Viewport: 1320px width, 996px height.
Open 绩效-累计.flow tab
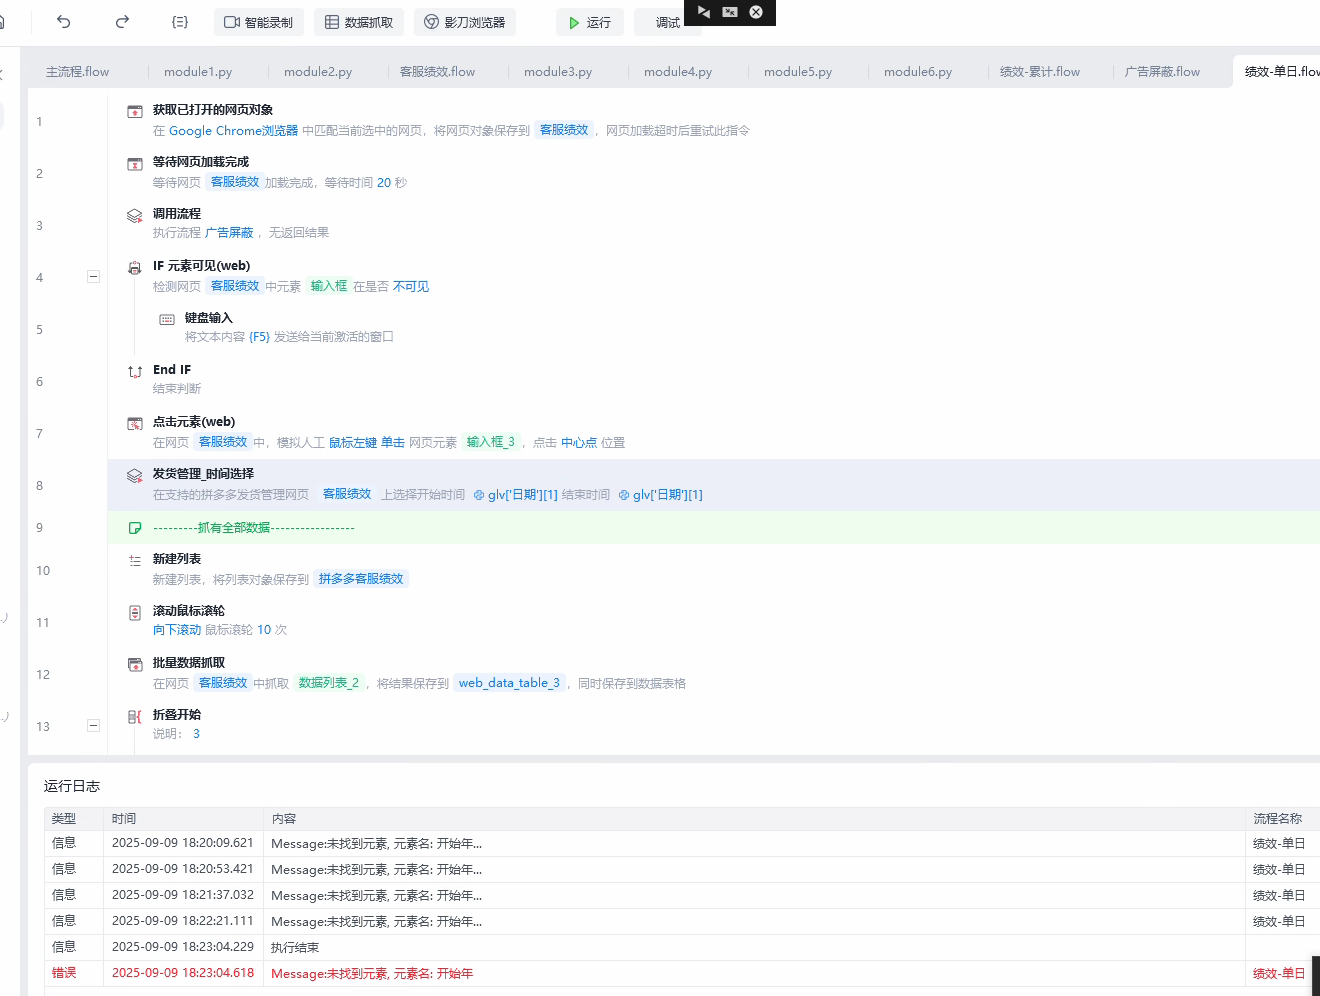click(1040, 72)
